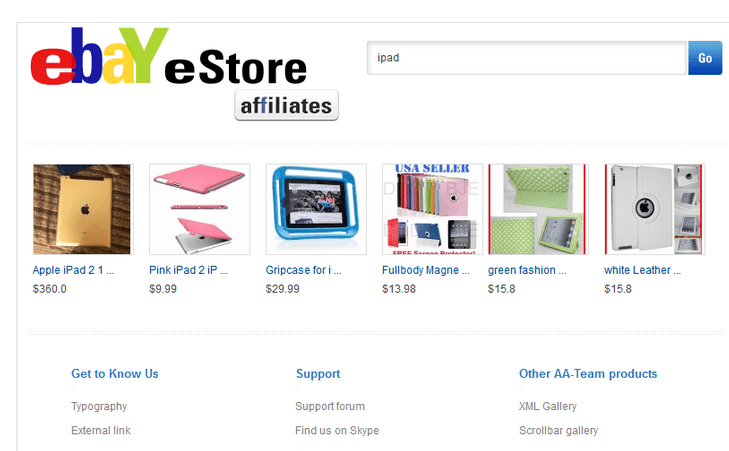Click the blue Go search button
The height and width of the screenshot is (451, 729).
coord(705,58)
